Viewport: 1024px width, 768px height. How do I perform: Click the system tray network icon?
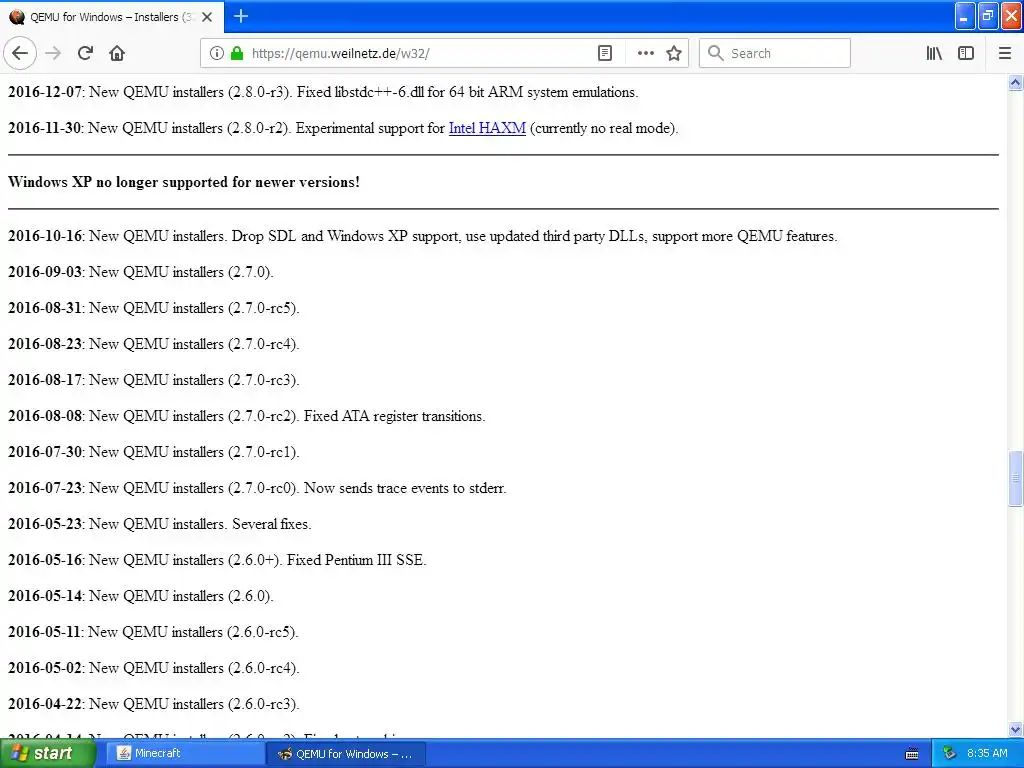click(x=949, y=753)
